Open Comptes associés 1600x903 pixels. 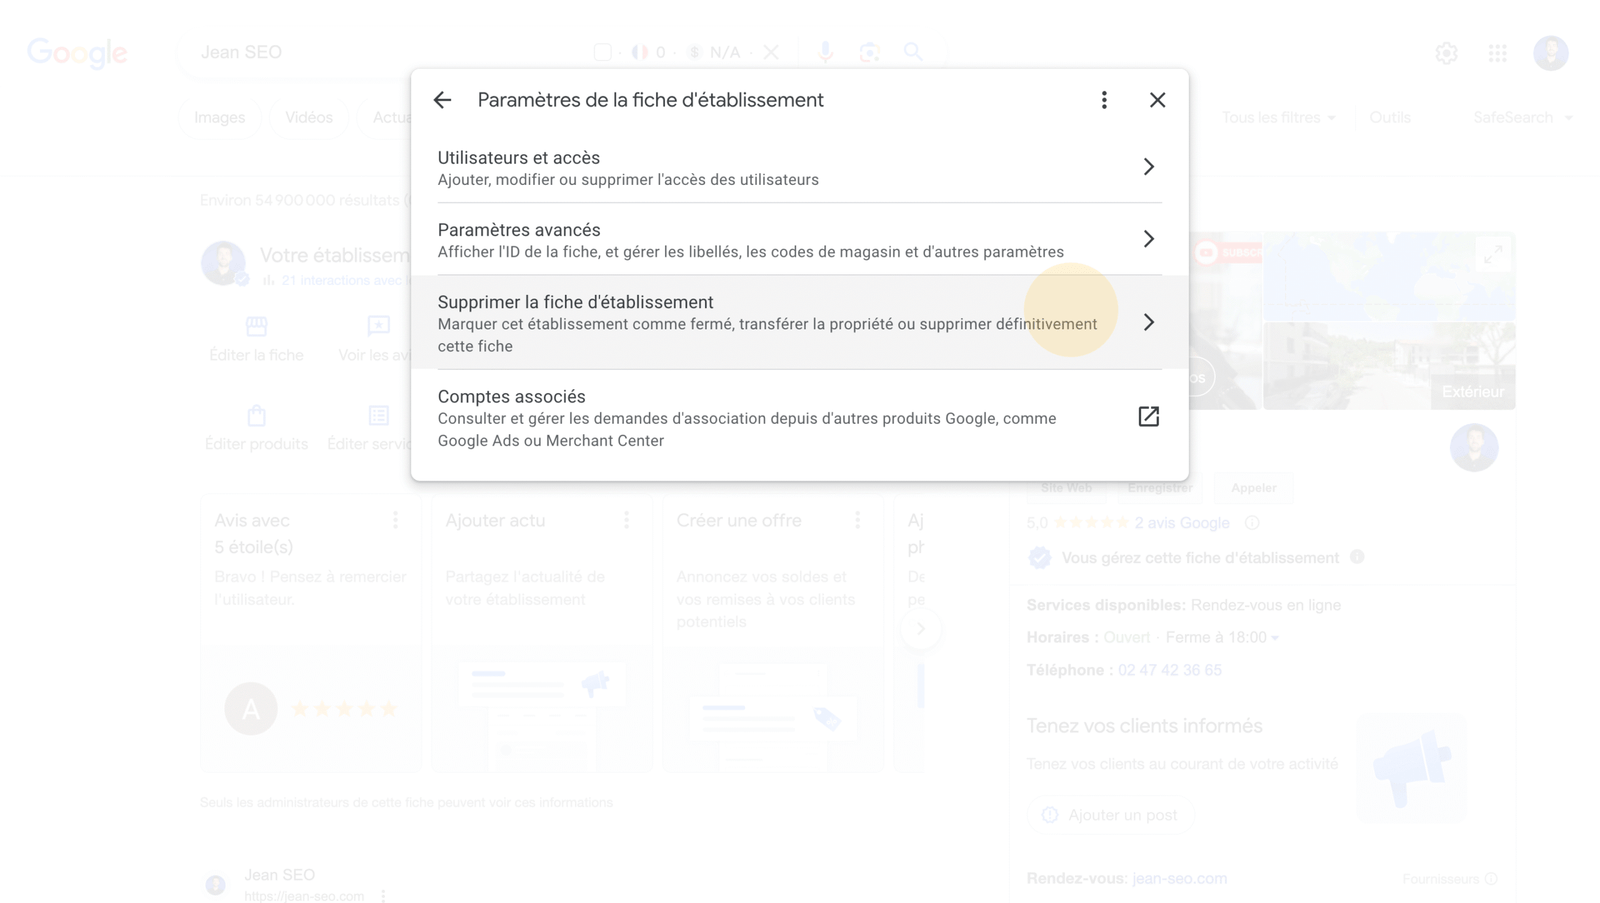coord(799,417)
